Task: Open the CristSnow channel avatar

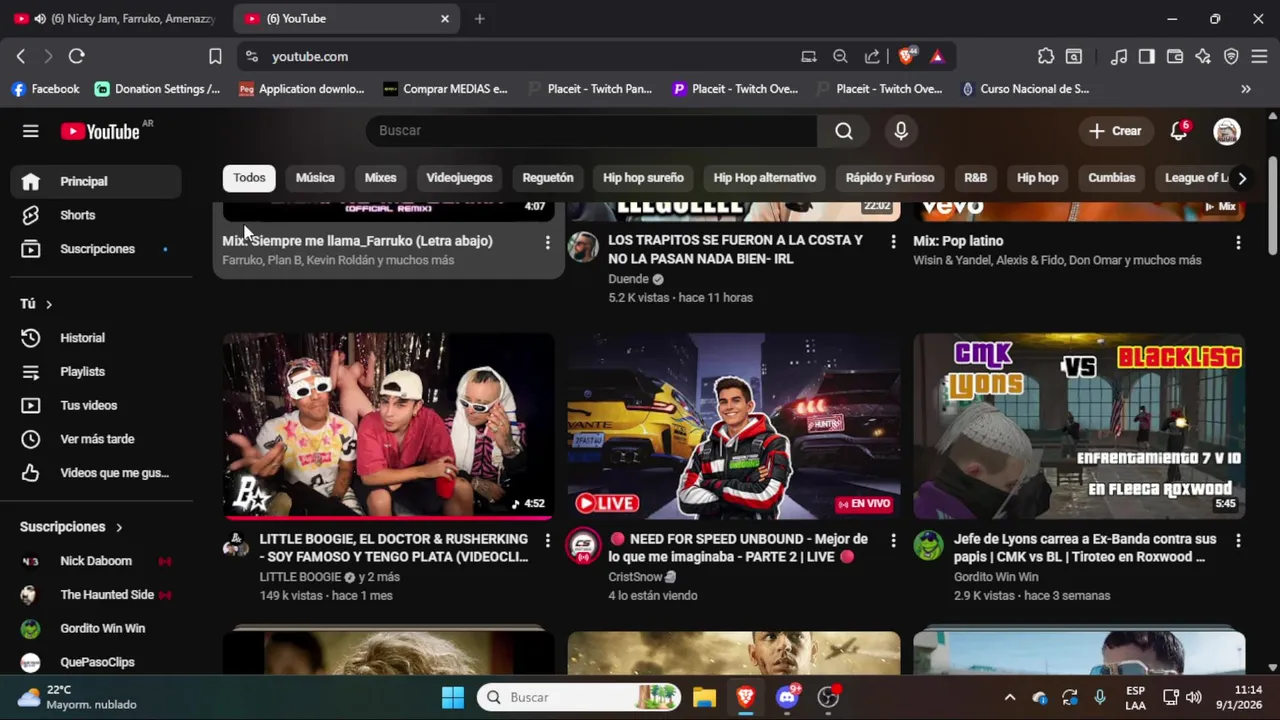Action: click(x=583, y=545)
